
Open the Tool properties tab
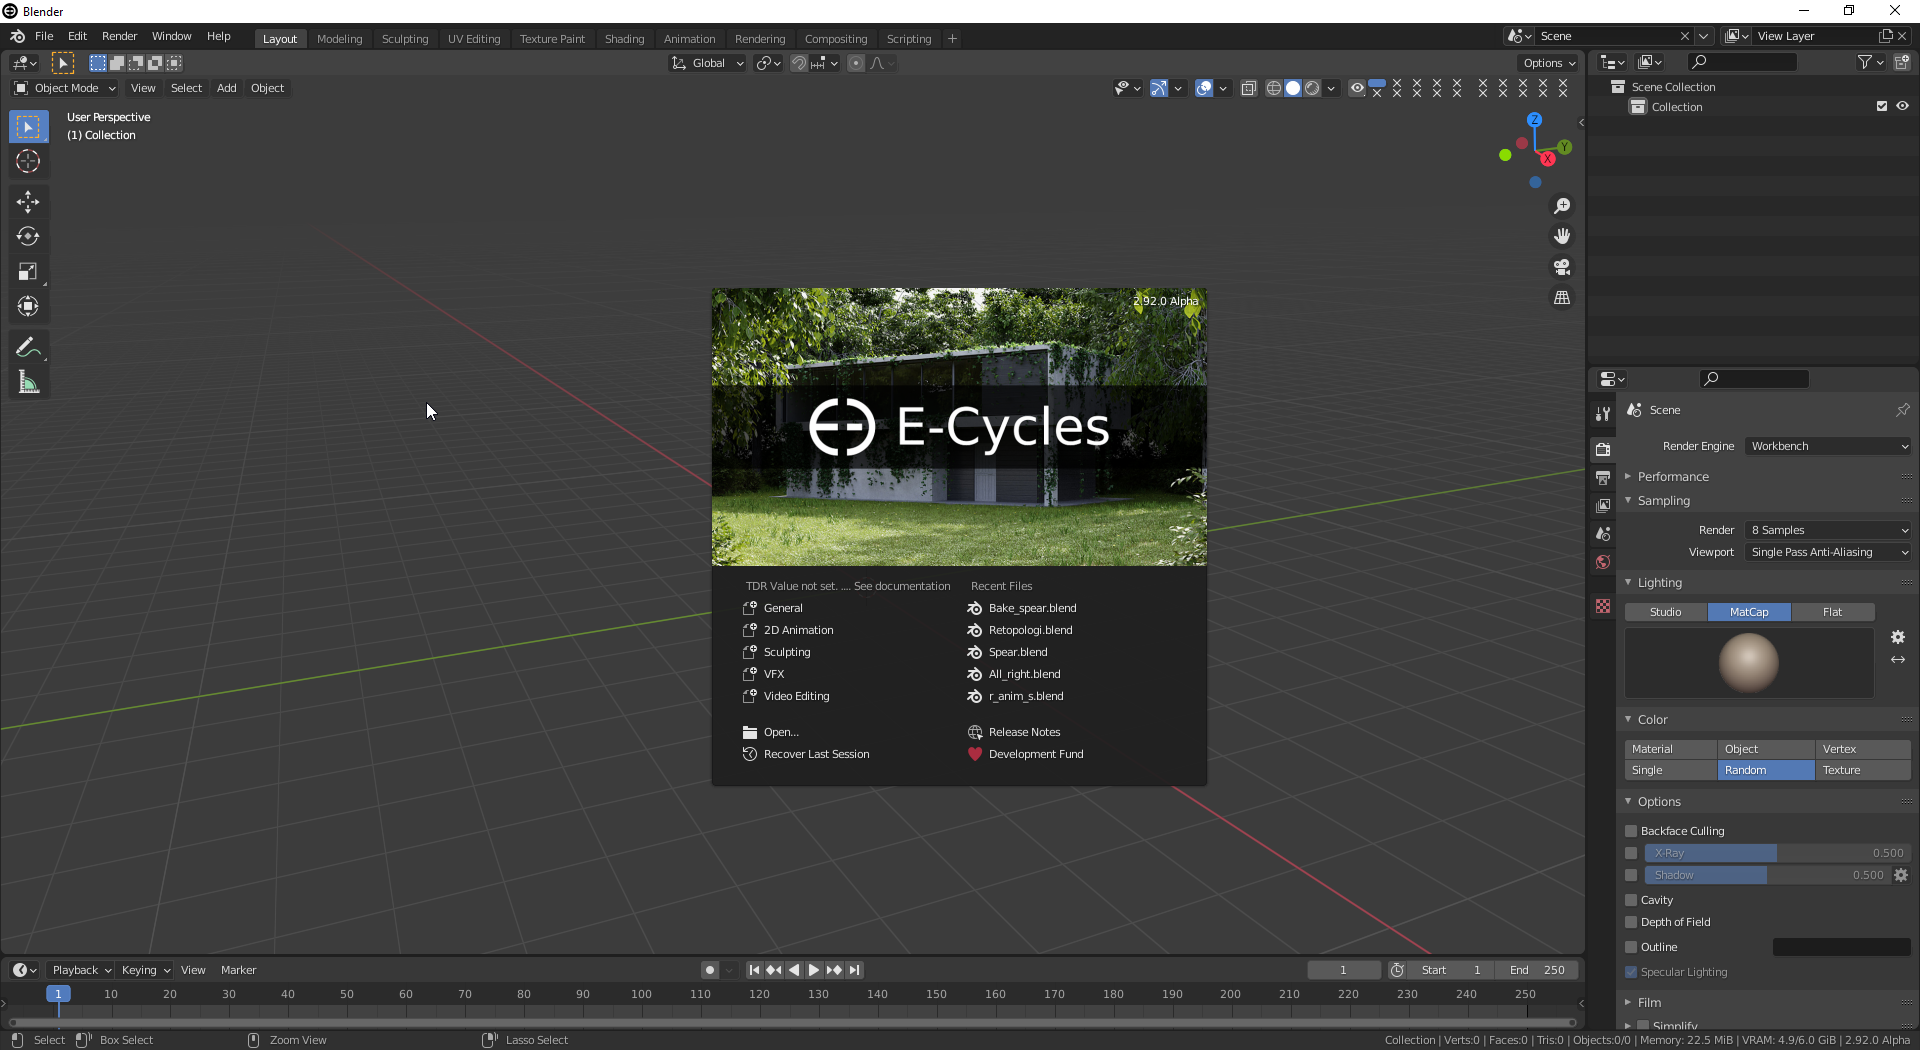(1603, 414)
